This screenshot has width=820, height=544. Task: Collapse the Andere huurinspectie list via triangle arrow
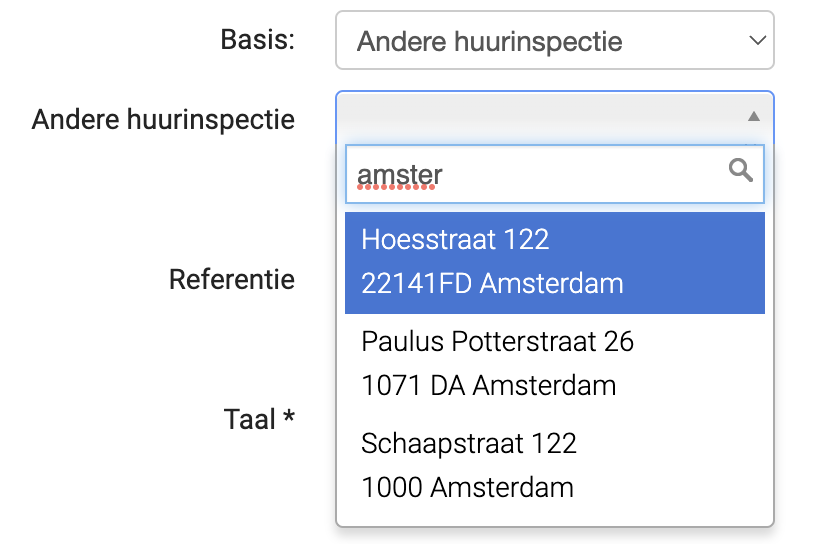point(754,117)
